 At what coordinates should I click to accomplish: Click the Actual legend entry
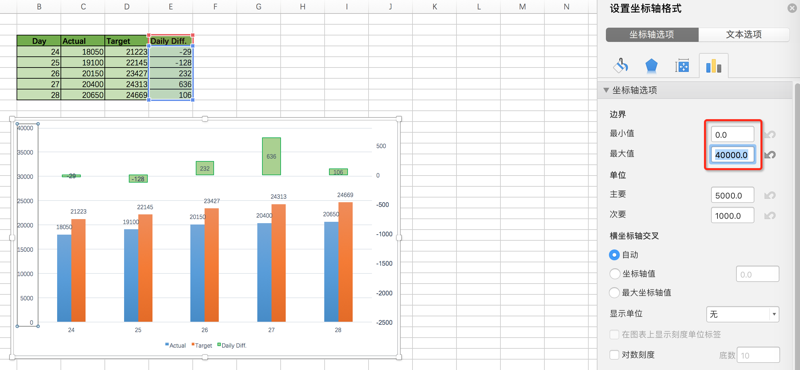(176, 346)
